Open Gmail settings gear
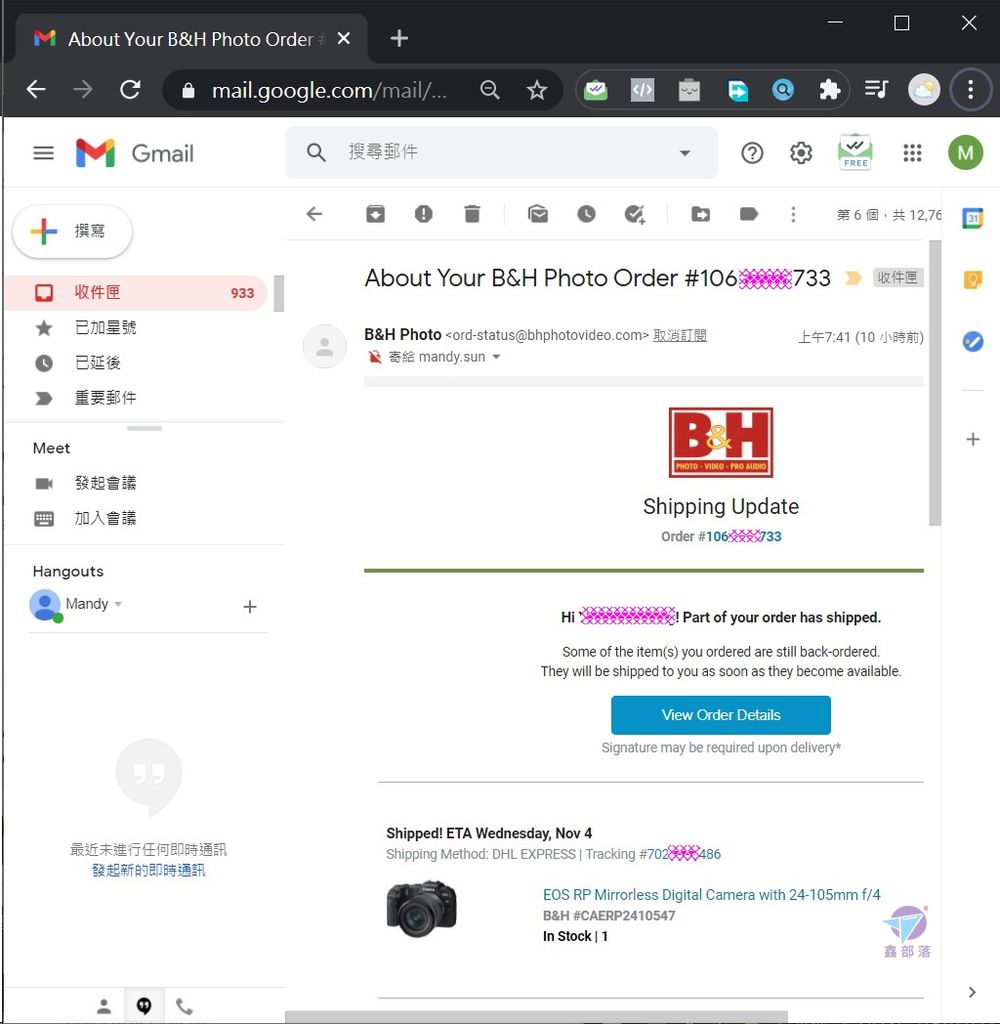 tap(801, 153)
